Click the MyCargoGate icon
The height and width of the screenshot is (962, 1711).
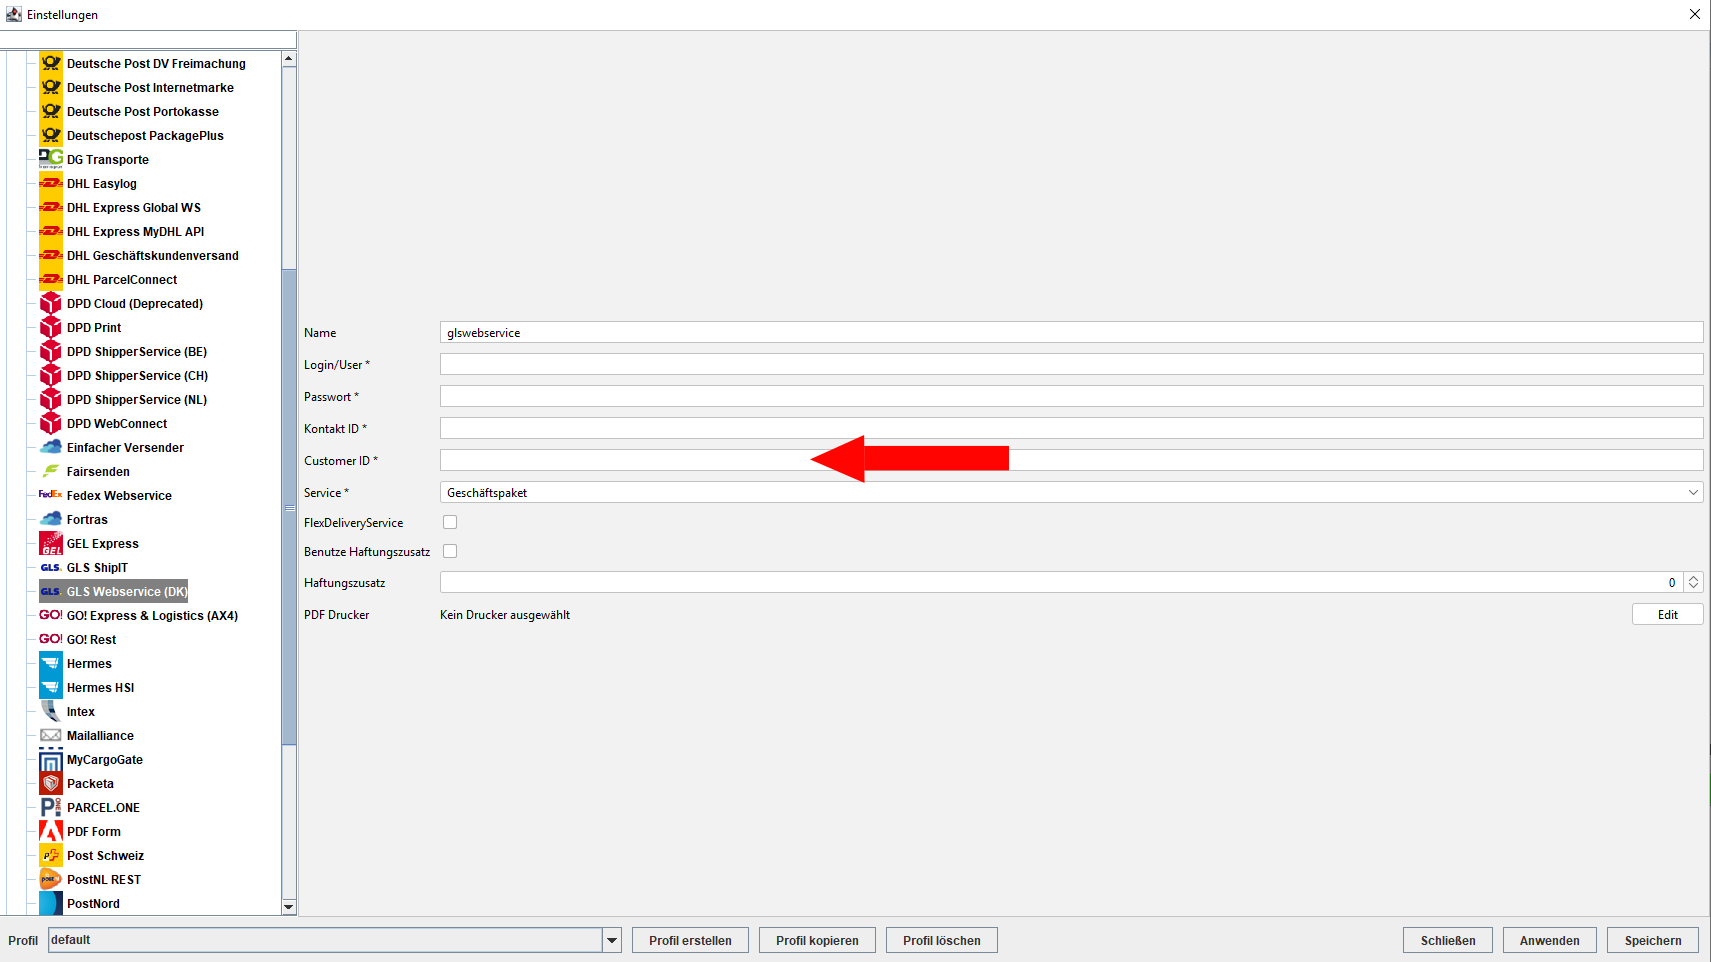click(51, 759)
